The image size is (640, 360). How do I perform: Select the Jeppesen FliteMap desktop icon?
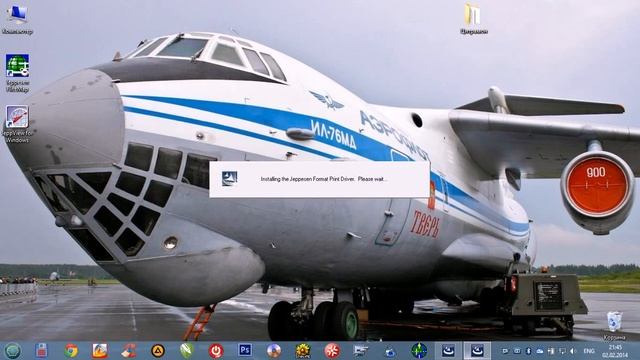coord(17,73)
